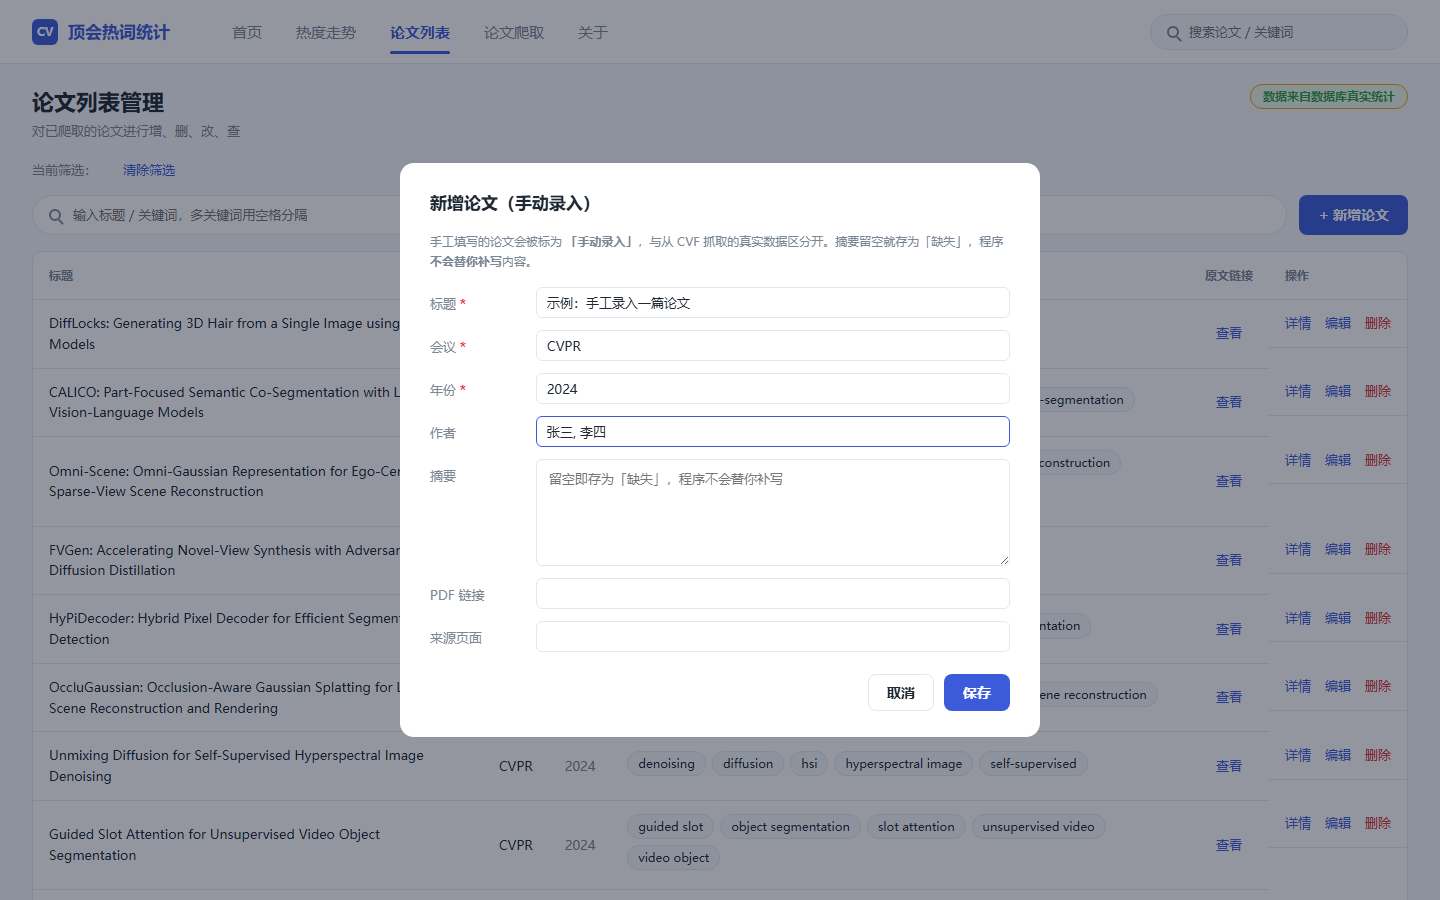Click the 作者 field with 张三, 李四
1440x900 pixels.
pyautogui.click(x=773, y=432)
